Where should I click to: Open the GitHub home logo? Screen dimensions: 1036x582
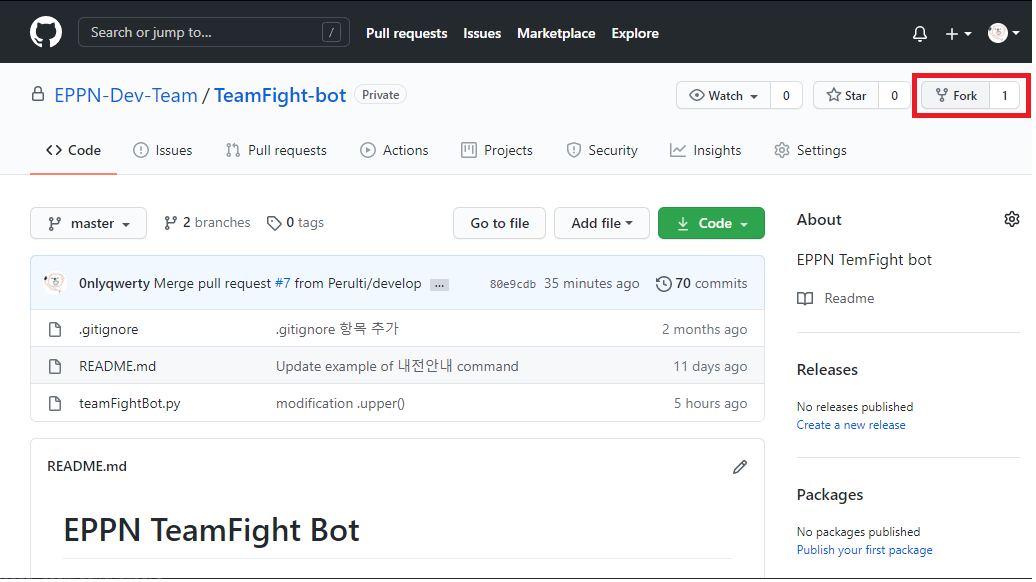click(x=46, y=32)
